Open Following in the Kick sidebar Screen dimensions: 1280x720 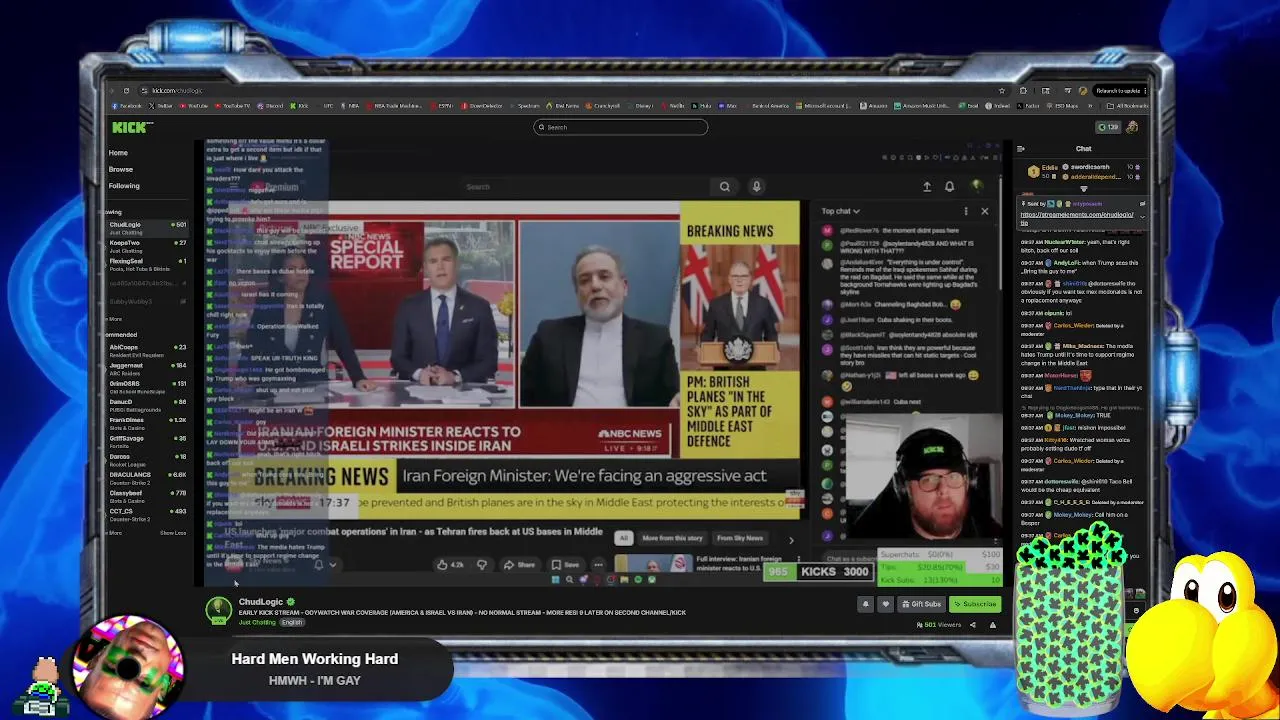[124, 186]
